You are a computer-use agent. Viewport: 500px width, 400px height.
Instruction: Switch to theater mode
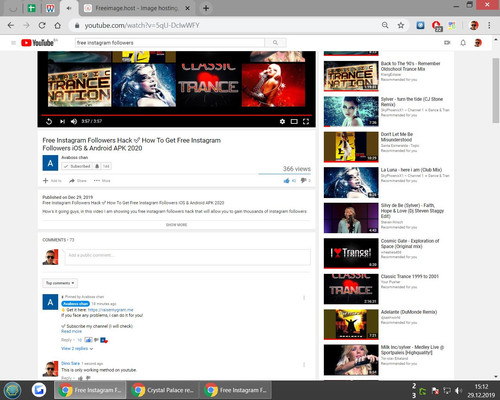click(294, 121)
